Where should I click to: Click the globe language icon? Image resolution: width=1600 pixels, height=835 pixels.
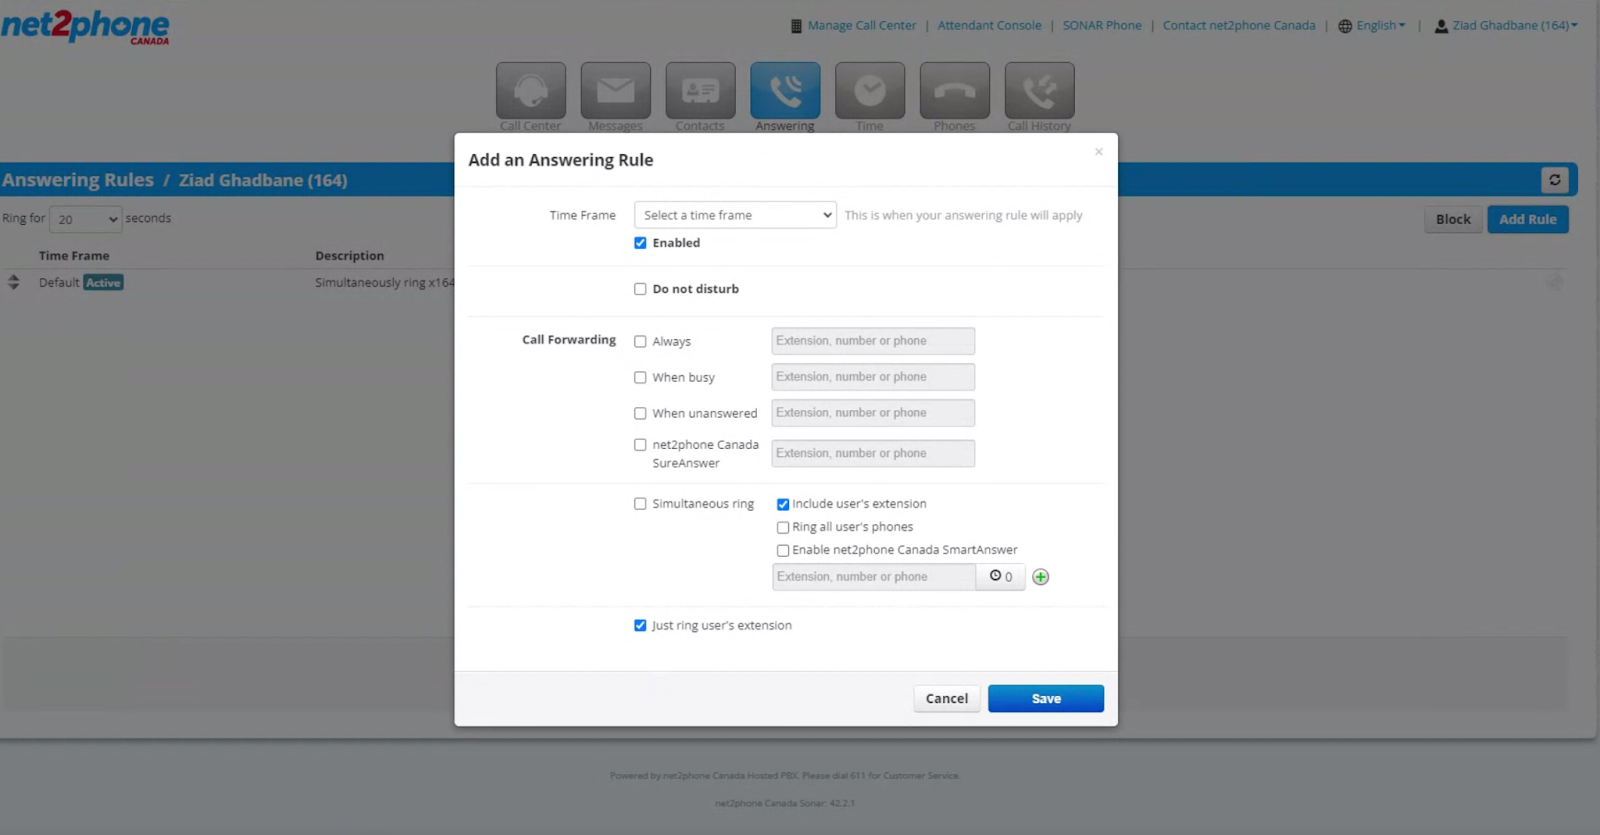click(1345, 26)
